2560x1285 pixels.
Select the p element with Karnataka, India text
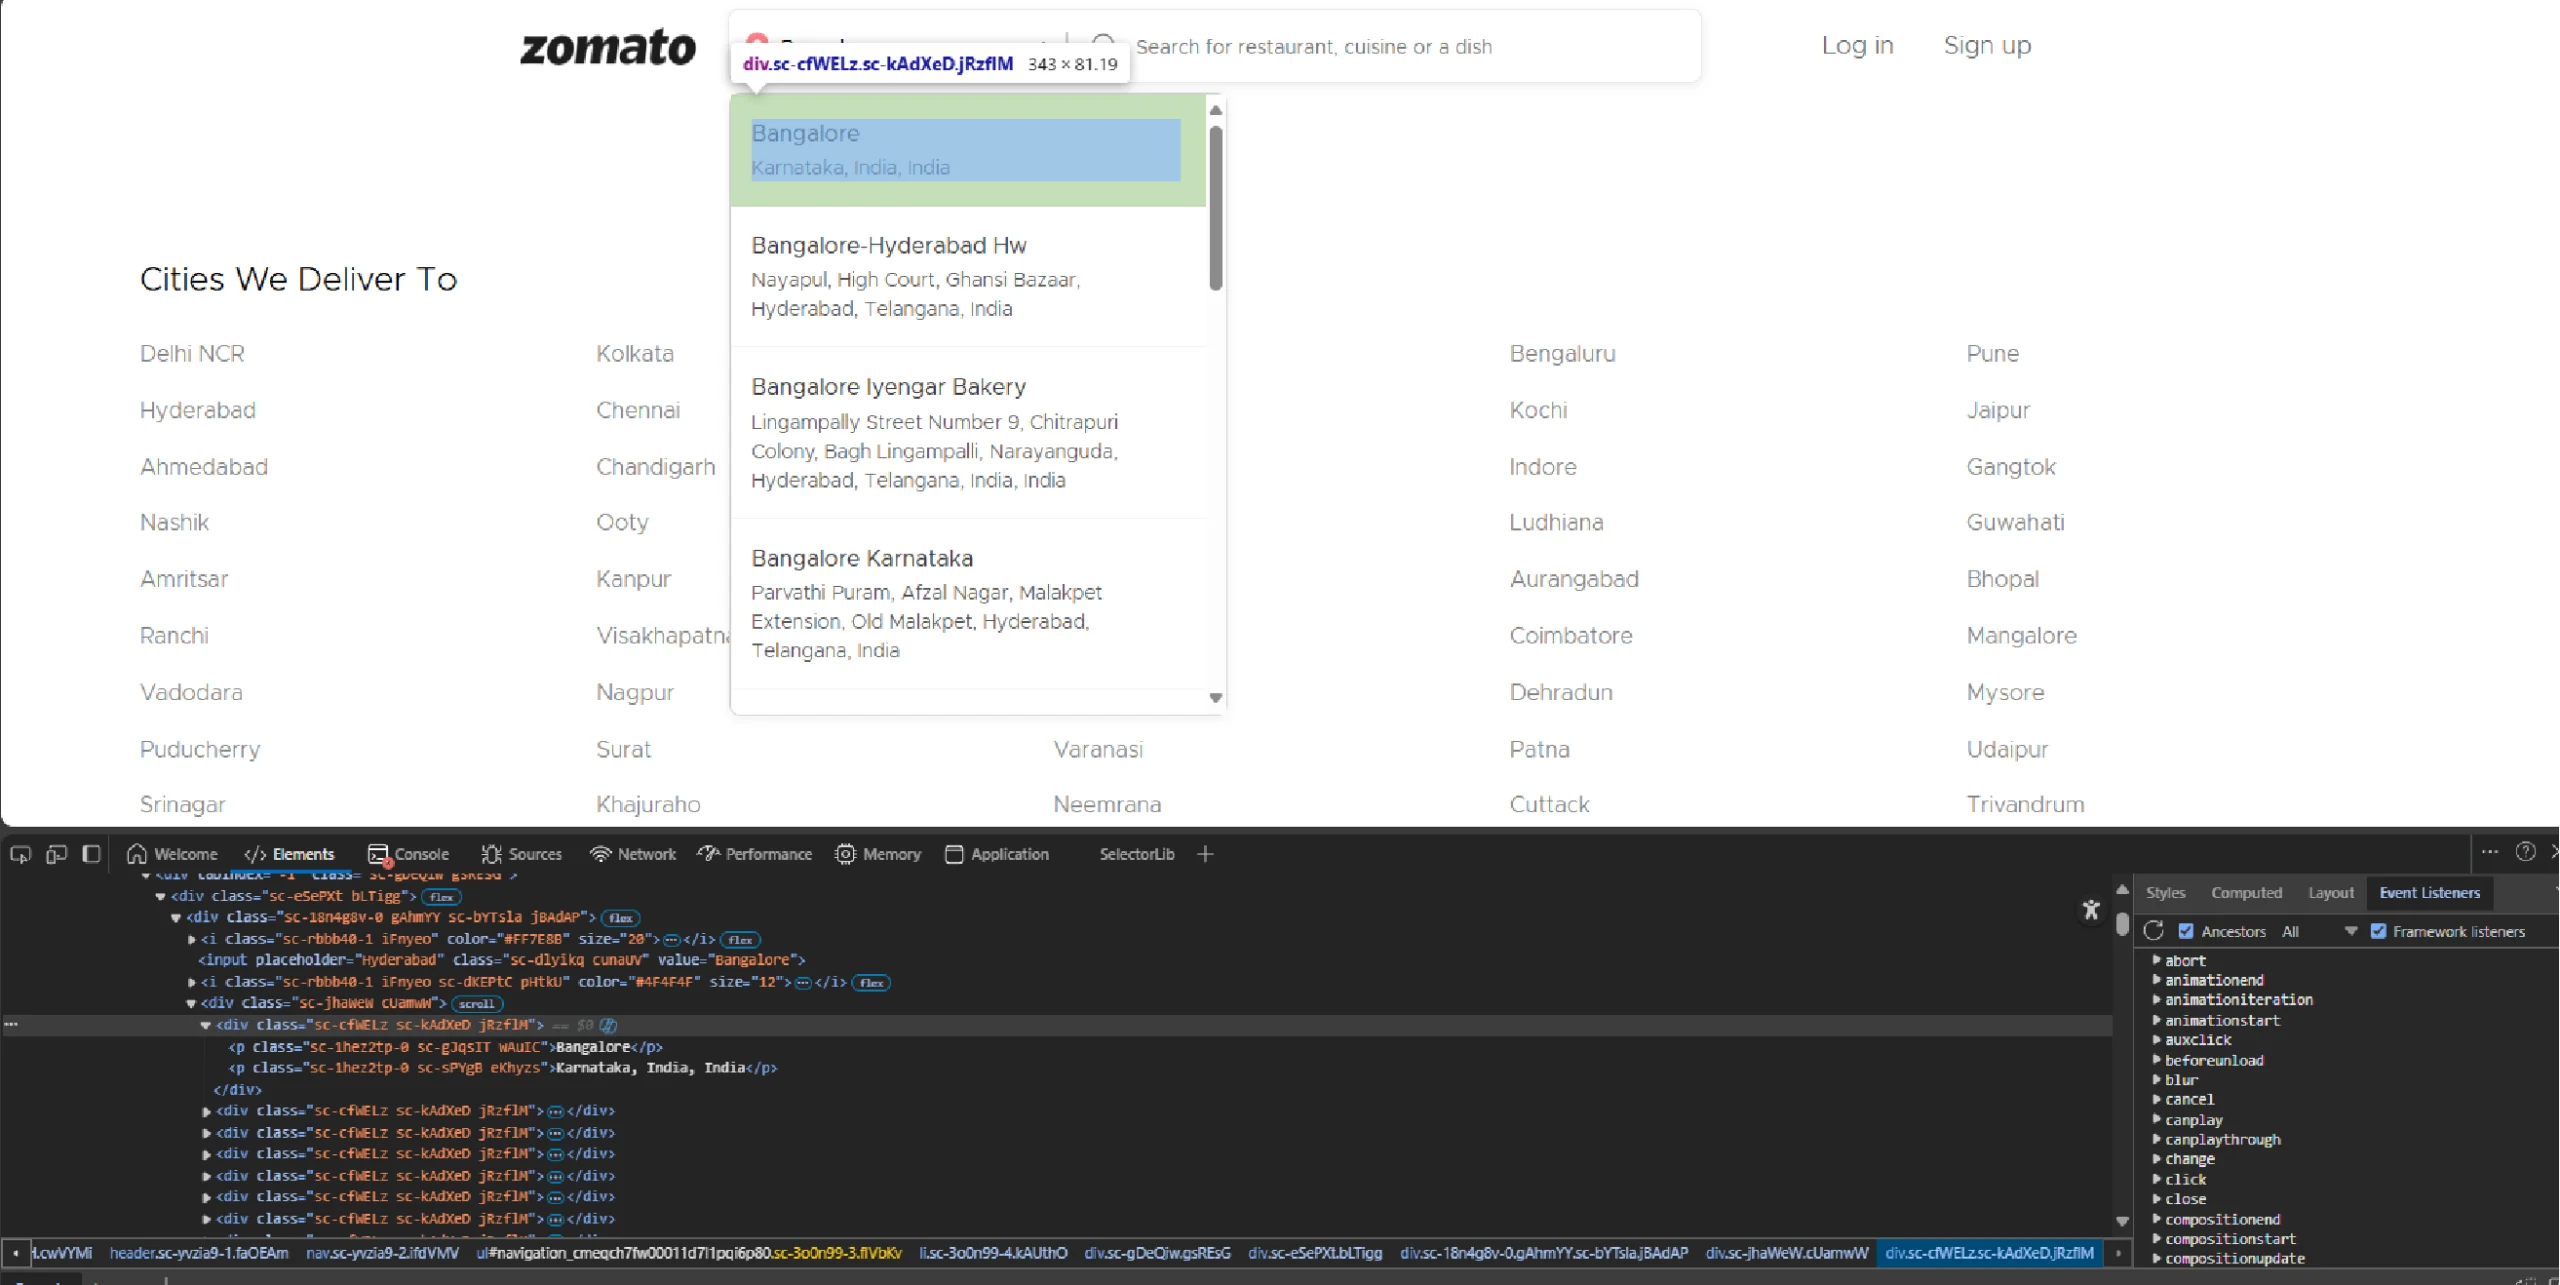(503, 1068)
